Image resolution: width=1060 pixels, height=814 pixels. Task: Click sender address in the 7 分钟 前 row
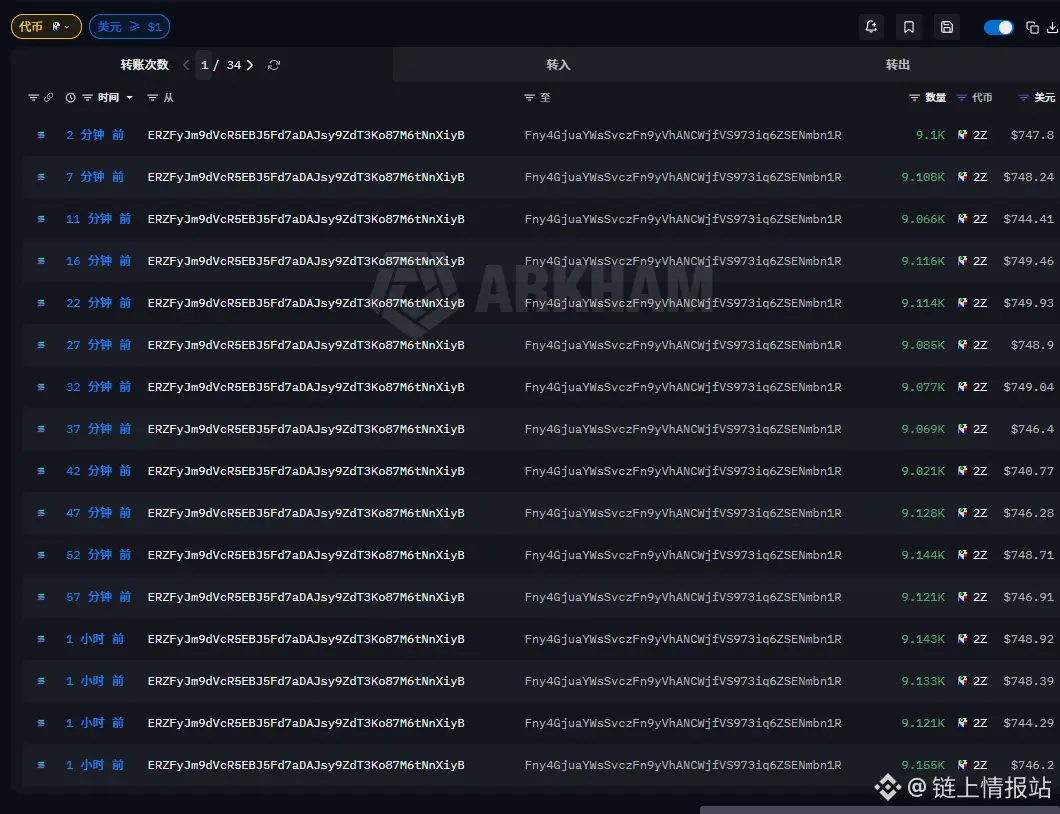click(306, 177)
